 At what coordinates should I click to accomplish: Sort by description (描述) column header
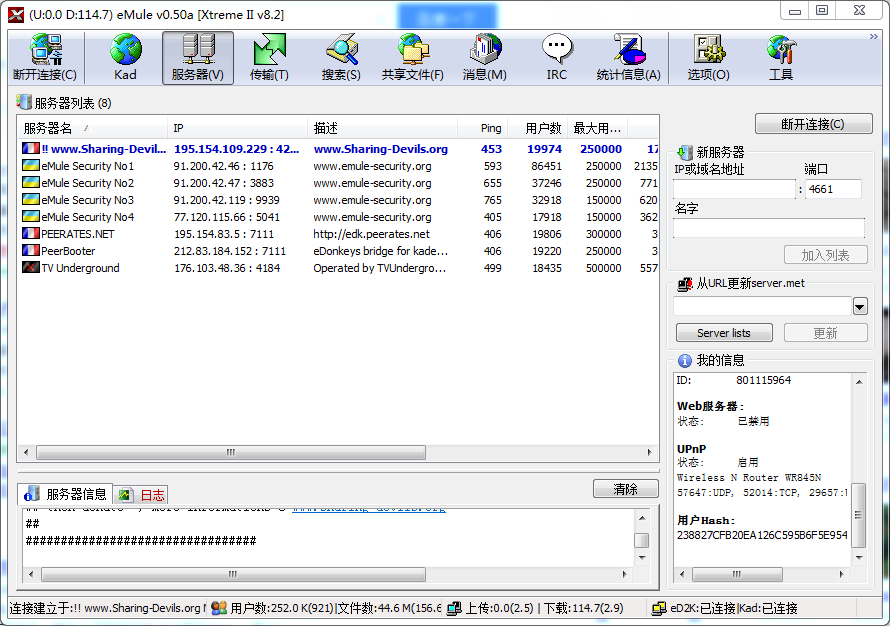[382, 128]
